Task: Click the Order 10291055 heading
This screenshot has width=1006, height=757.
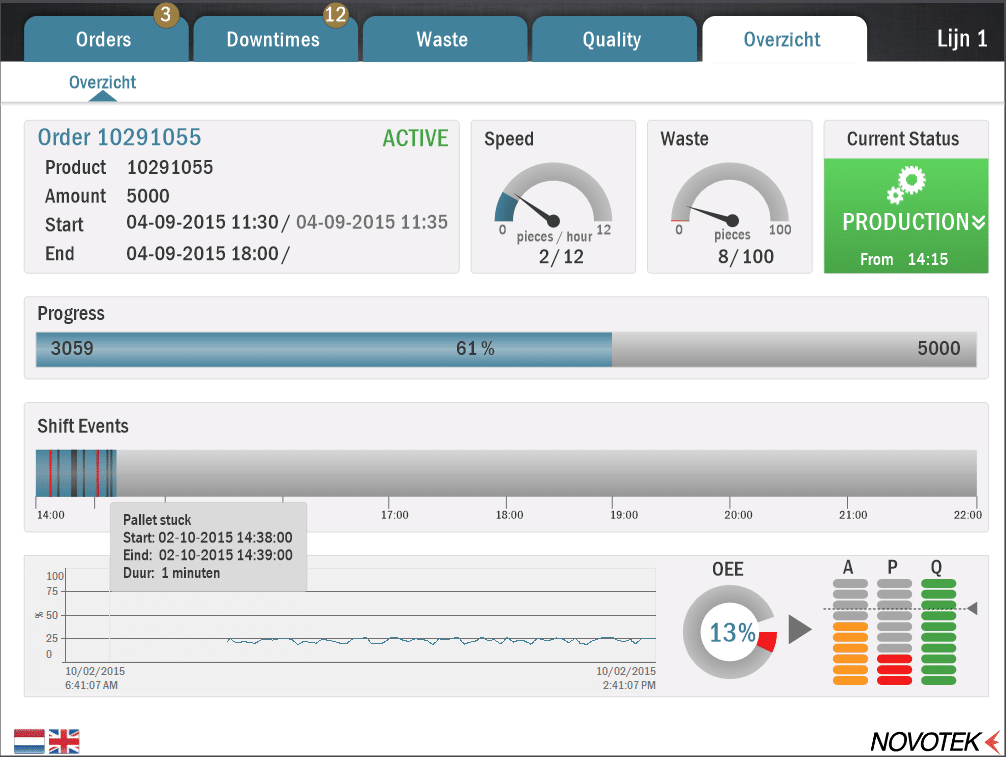Action: 119,138
